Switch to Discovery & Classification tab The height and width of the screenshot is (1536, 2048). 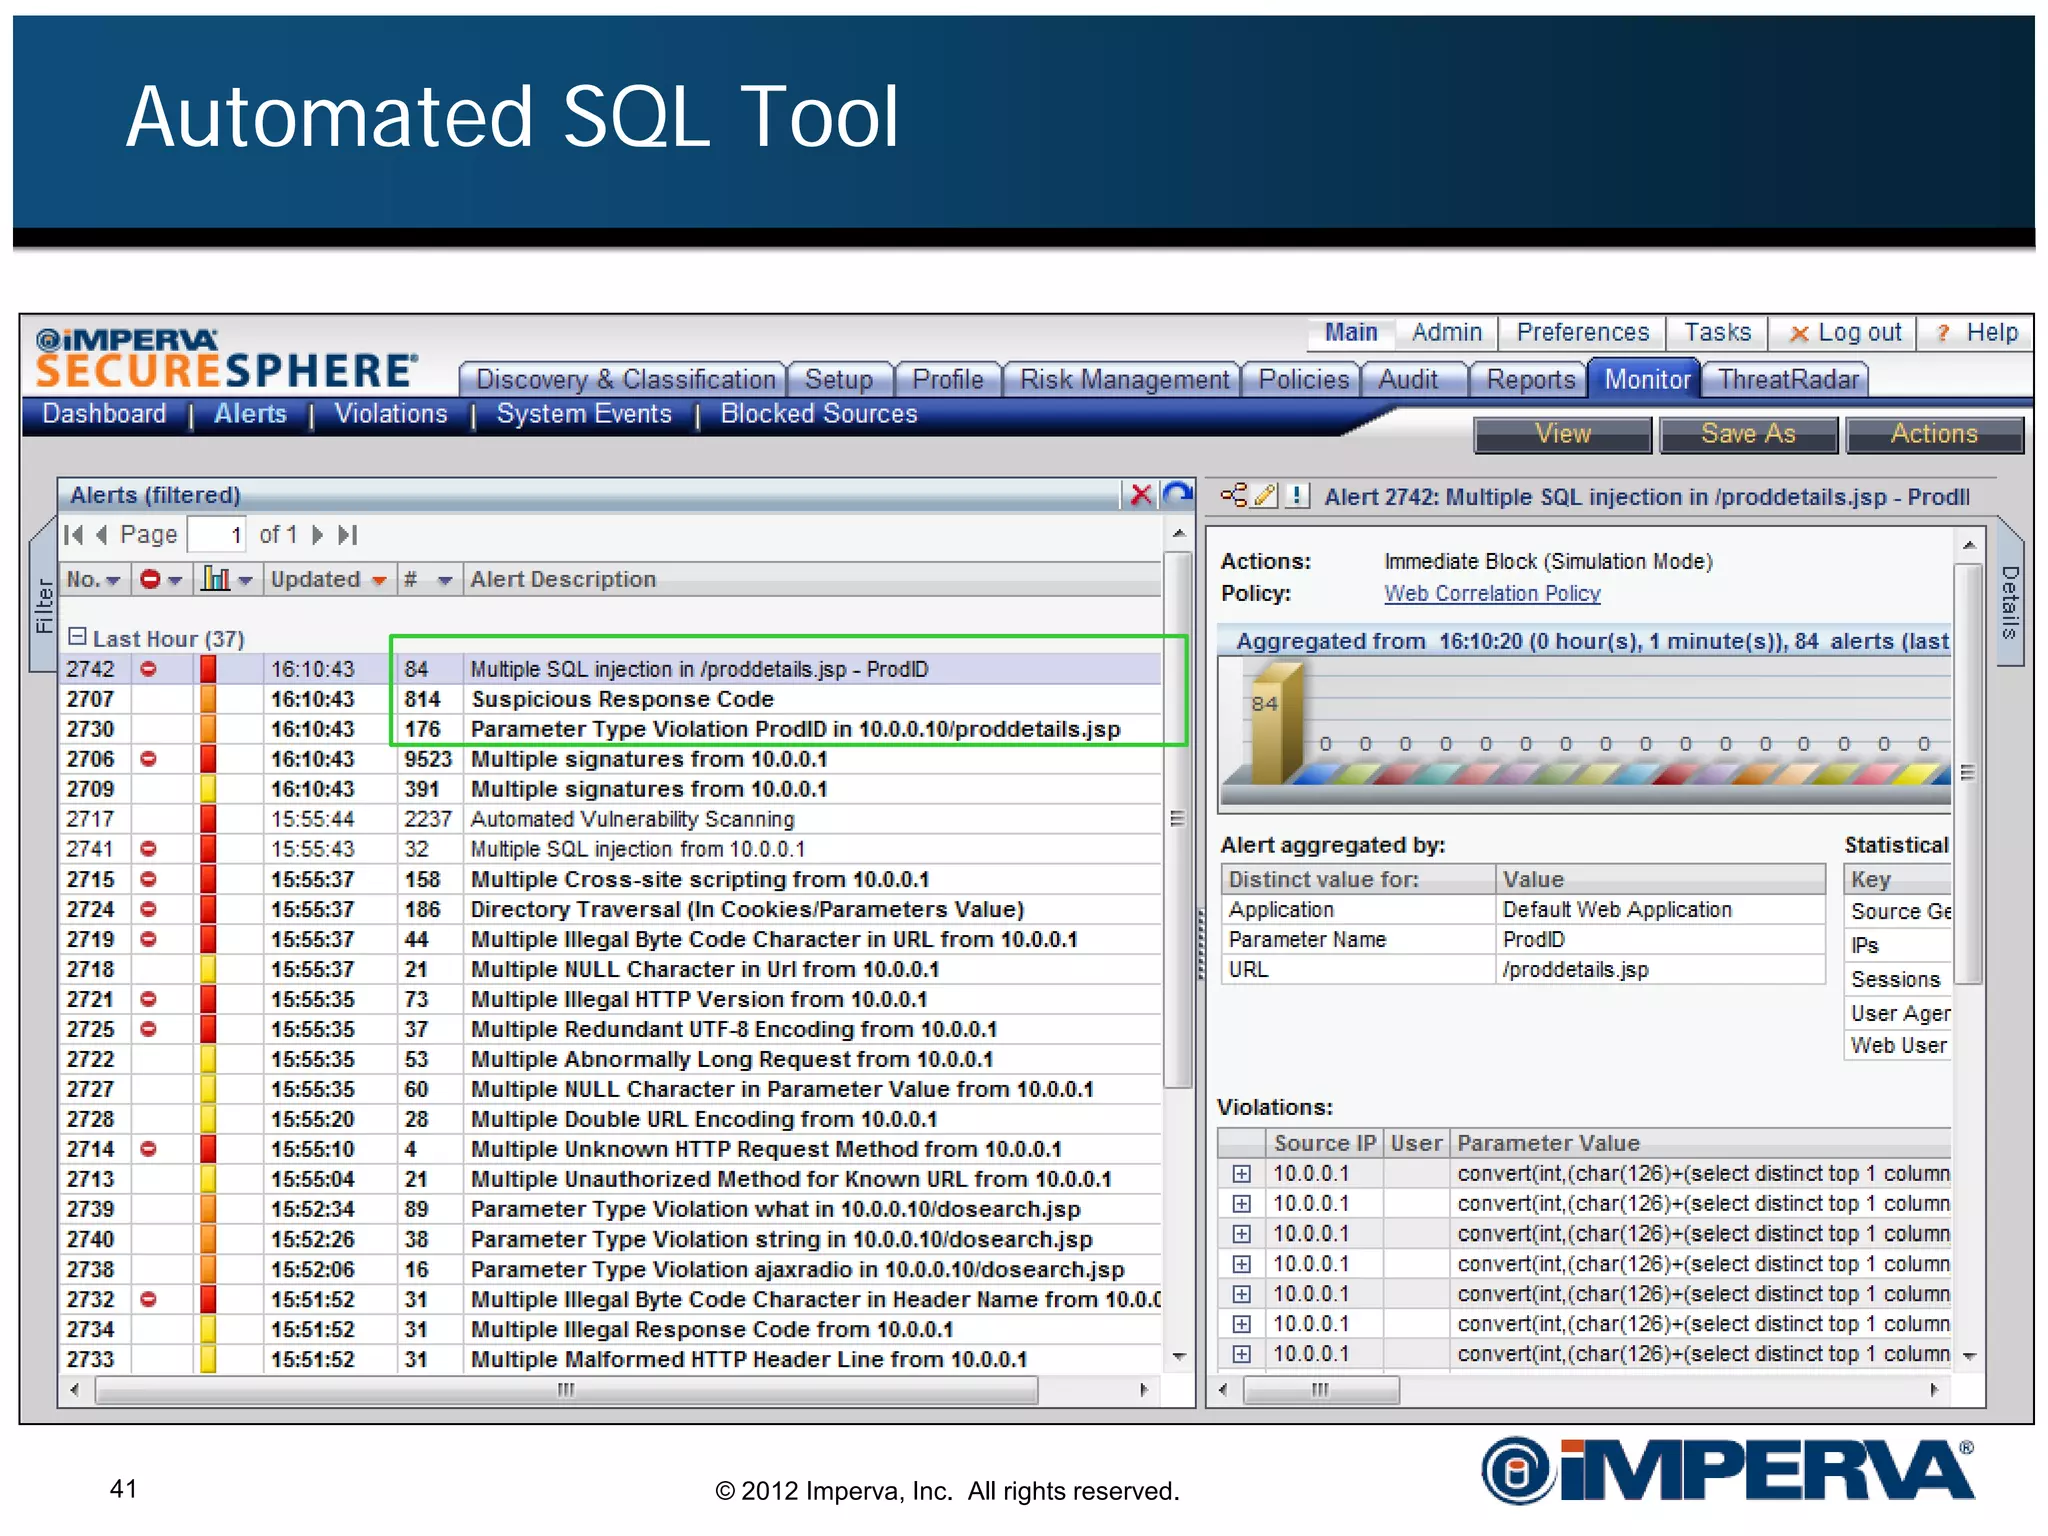(x=624, y=380)
